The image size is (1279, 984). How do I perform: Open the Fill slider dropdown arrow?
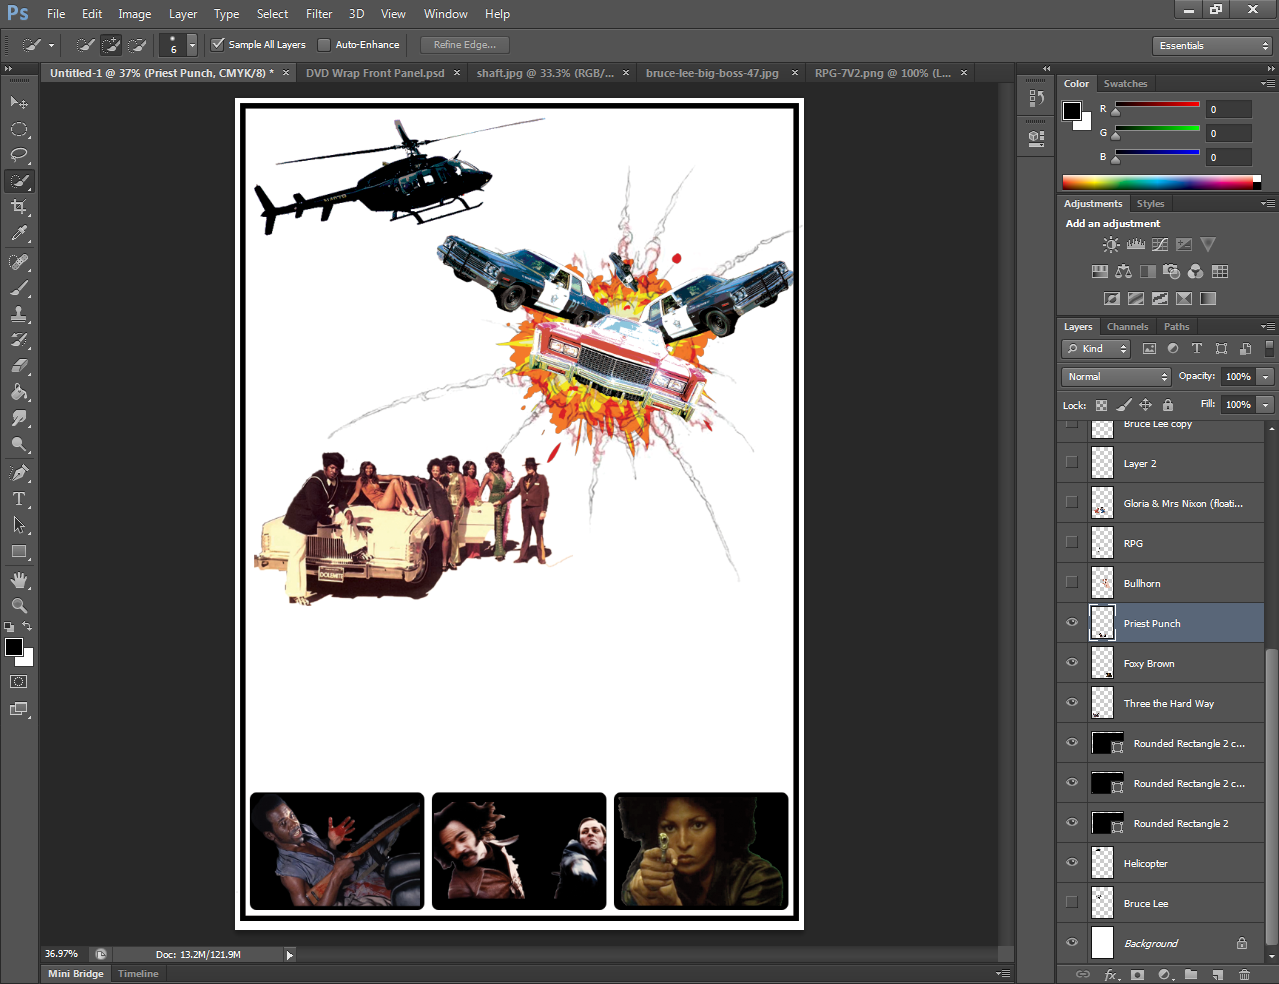[1265, 405]
